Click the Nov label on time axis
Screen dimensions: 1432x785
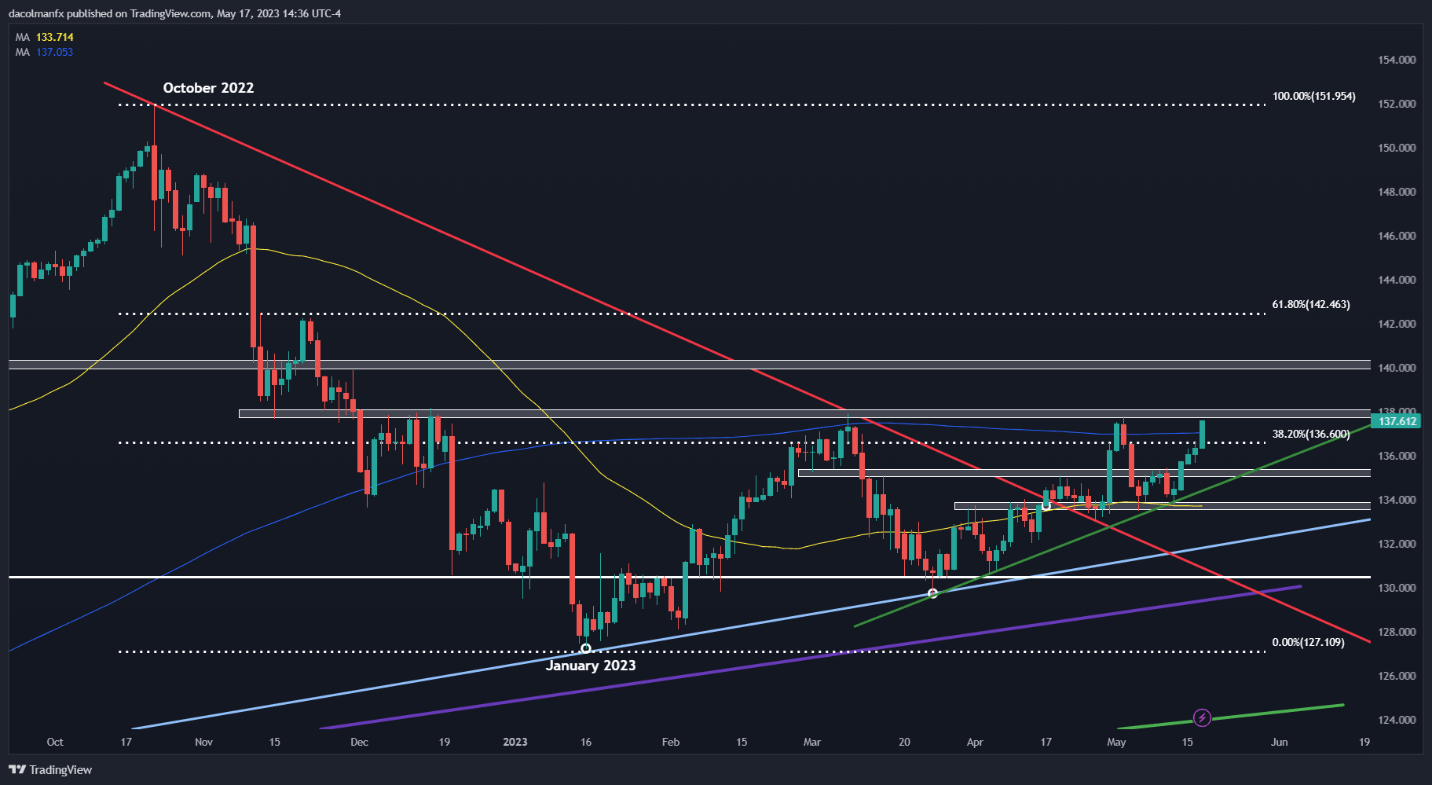coord(204,743)
